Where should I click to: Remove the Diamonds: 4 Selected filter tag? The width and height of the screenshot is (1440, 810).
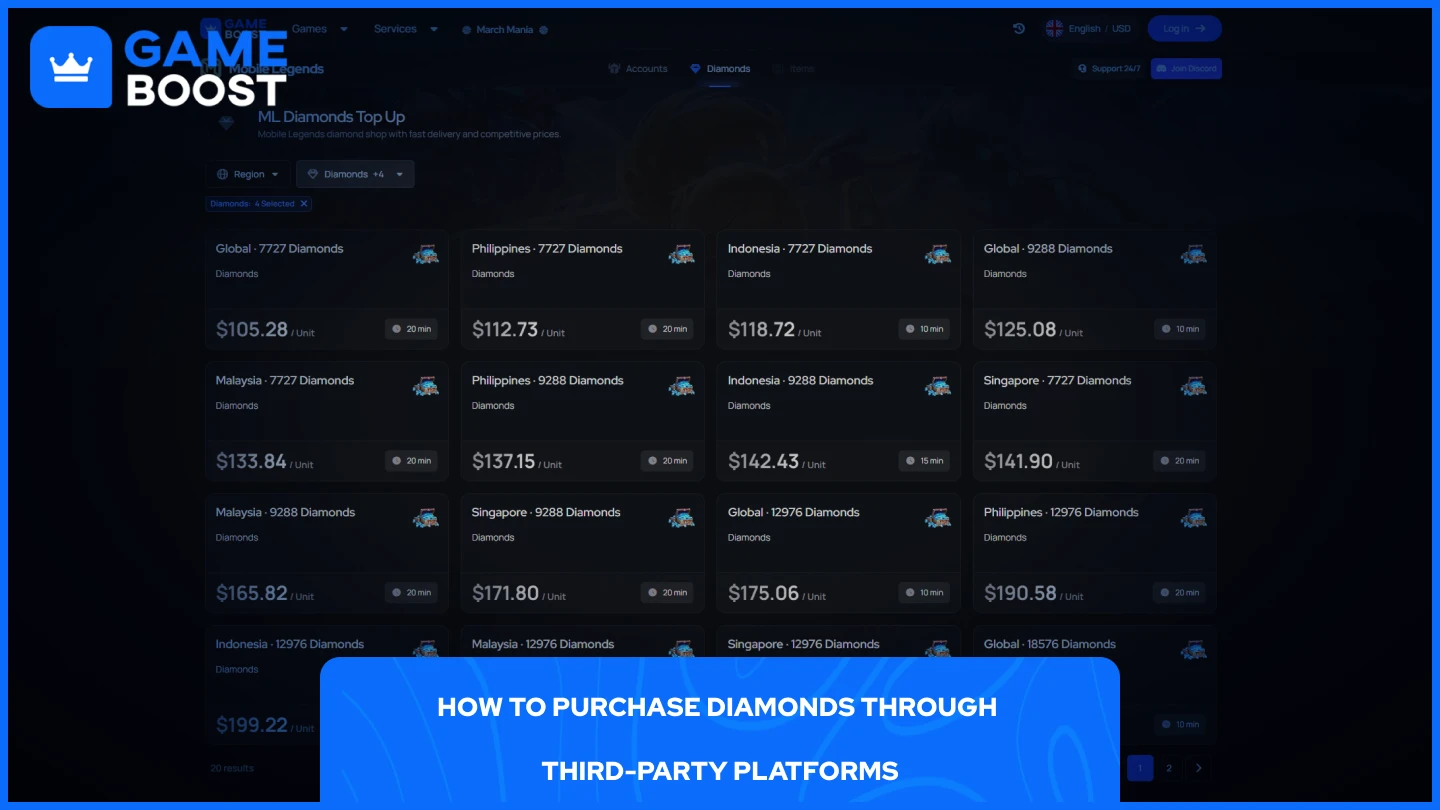pyautogui.click(x=306, y=203)
